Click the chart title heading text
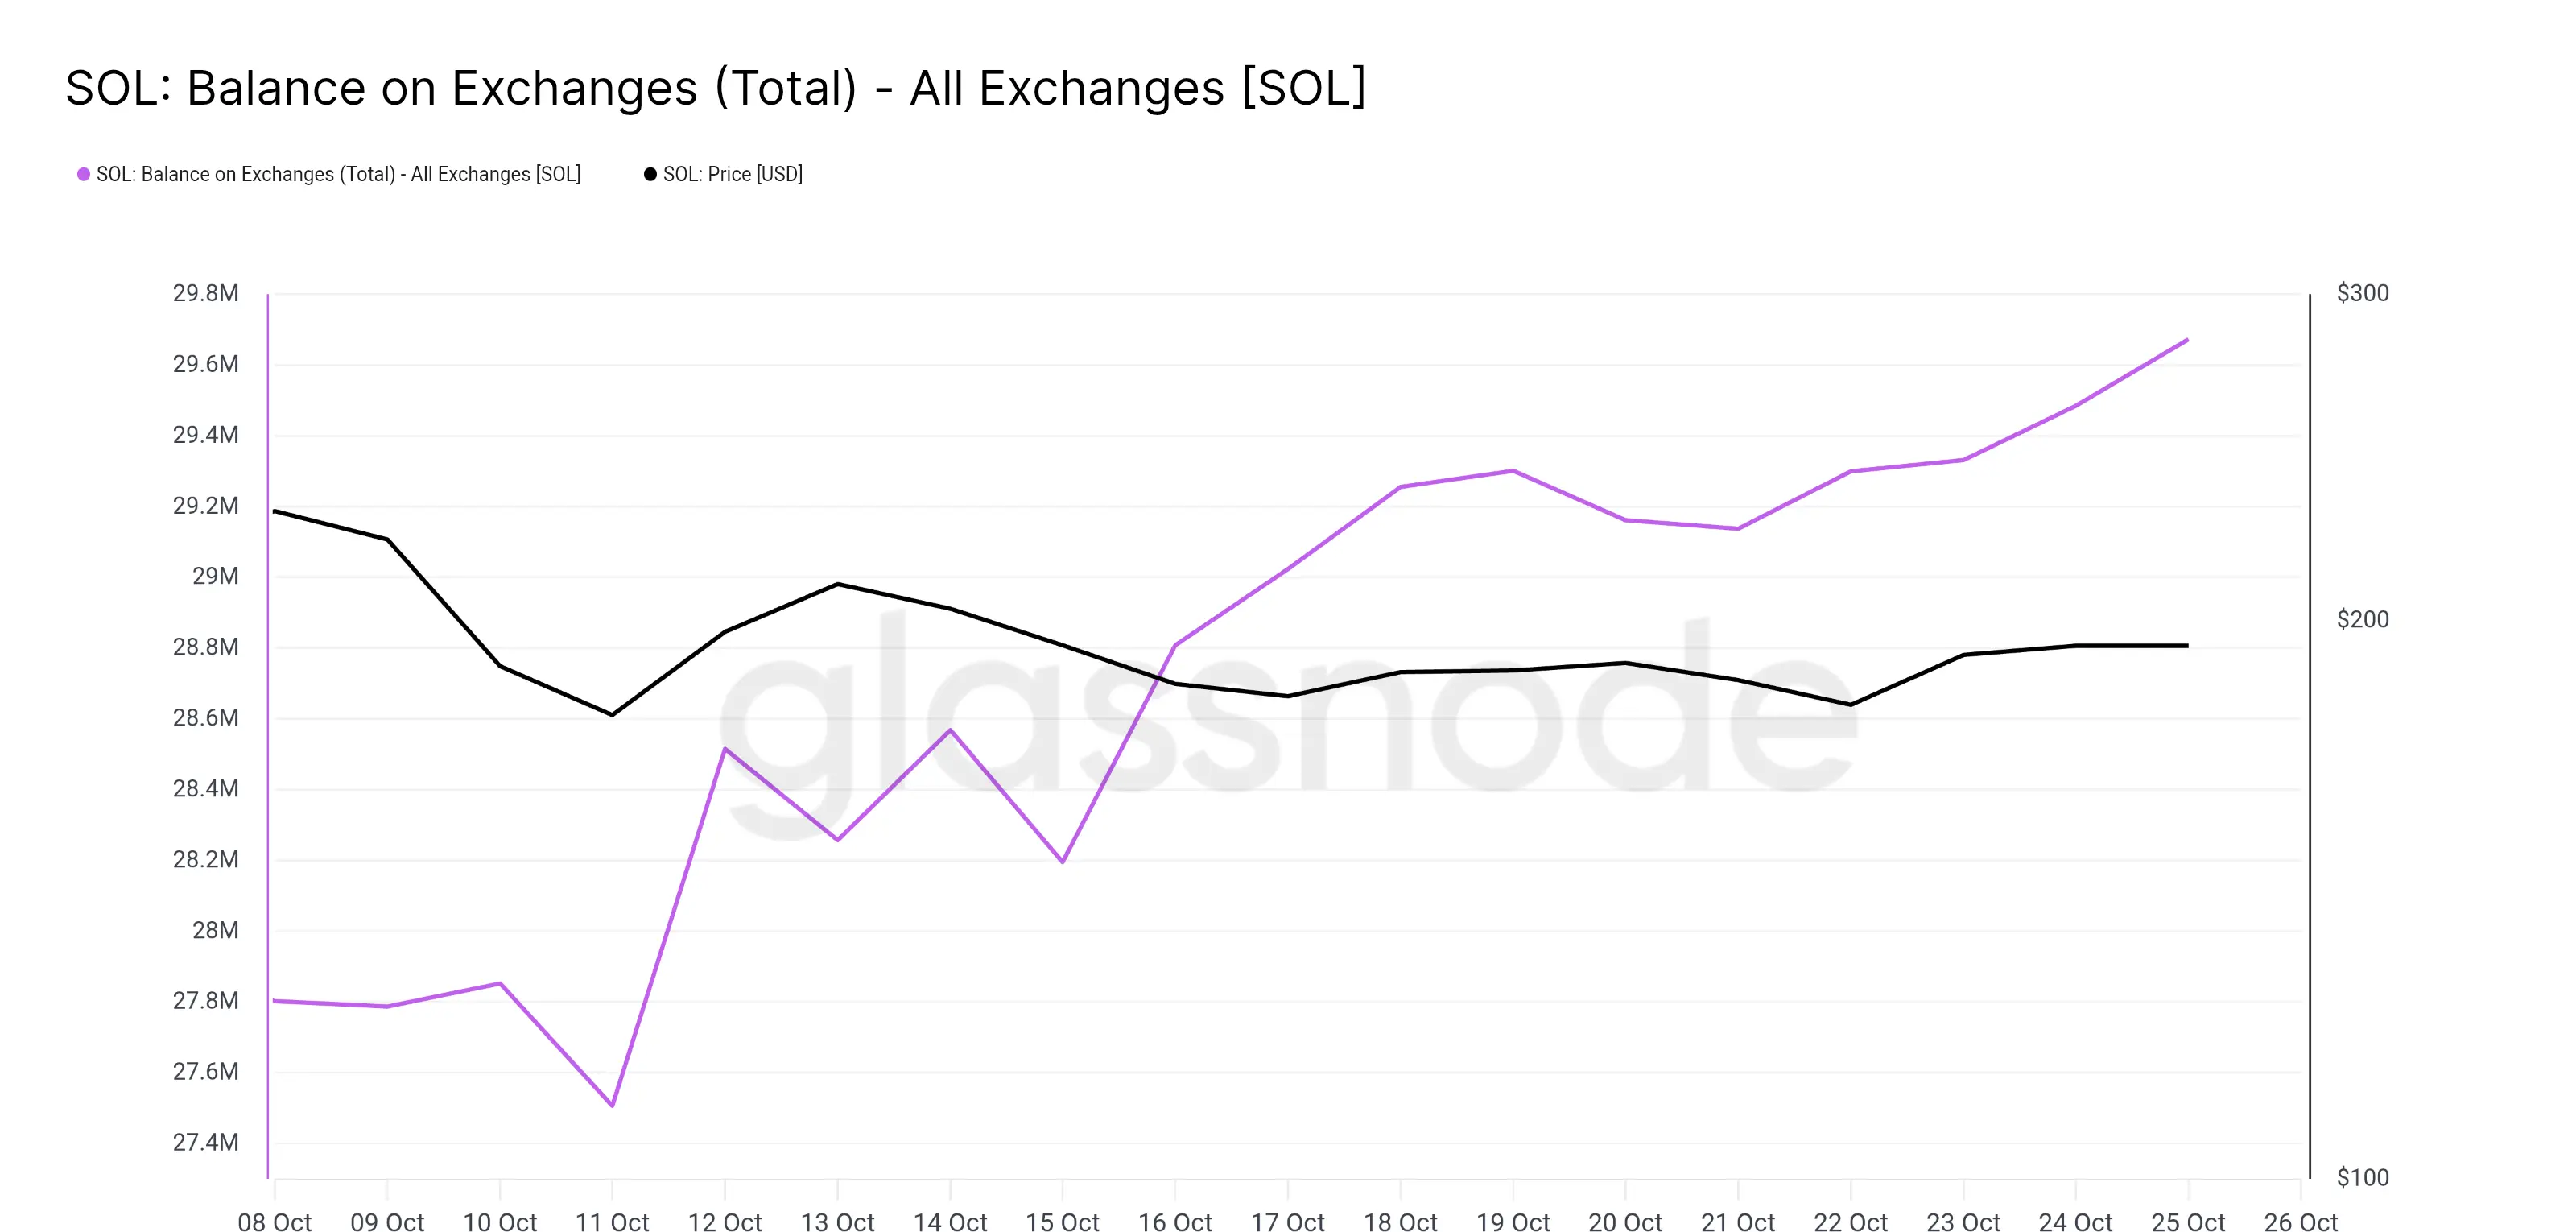 (715, 88)
